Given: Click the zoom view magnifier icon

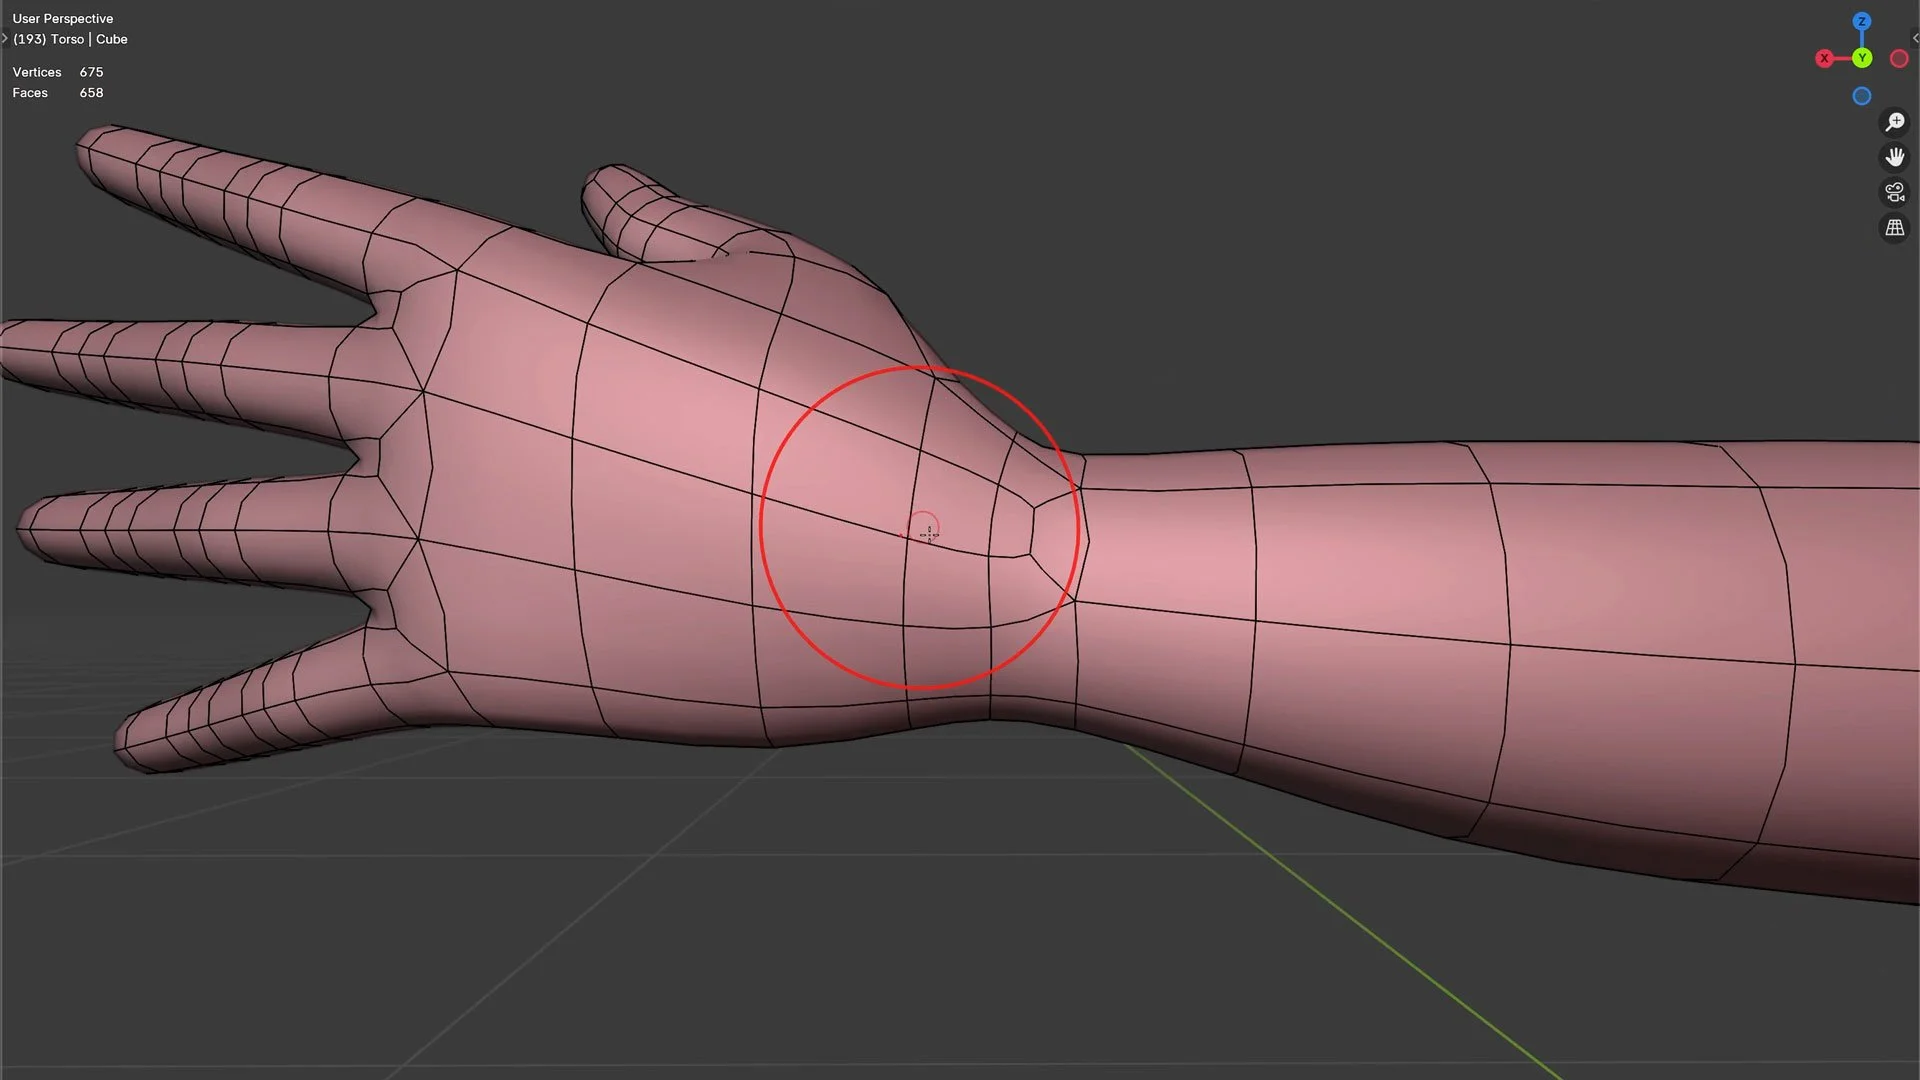Looking at the screenshot, I should tap(1894, 122).
